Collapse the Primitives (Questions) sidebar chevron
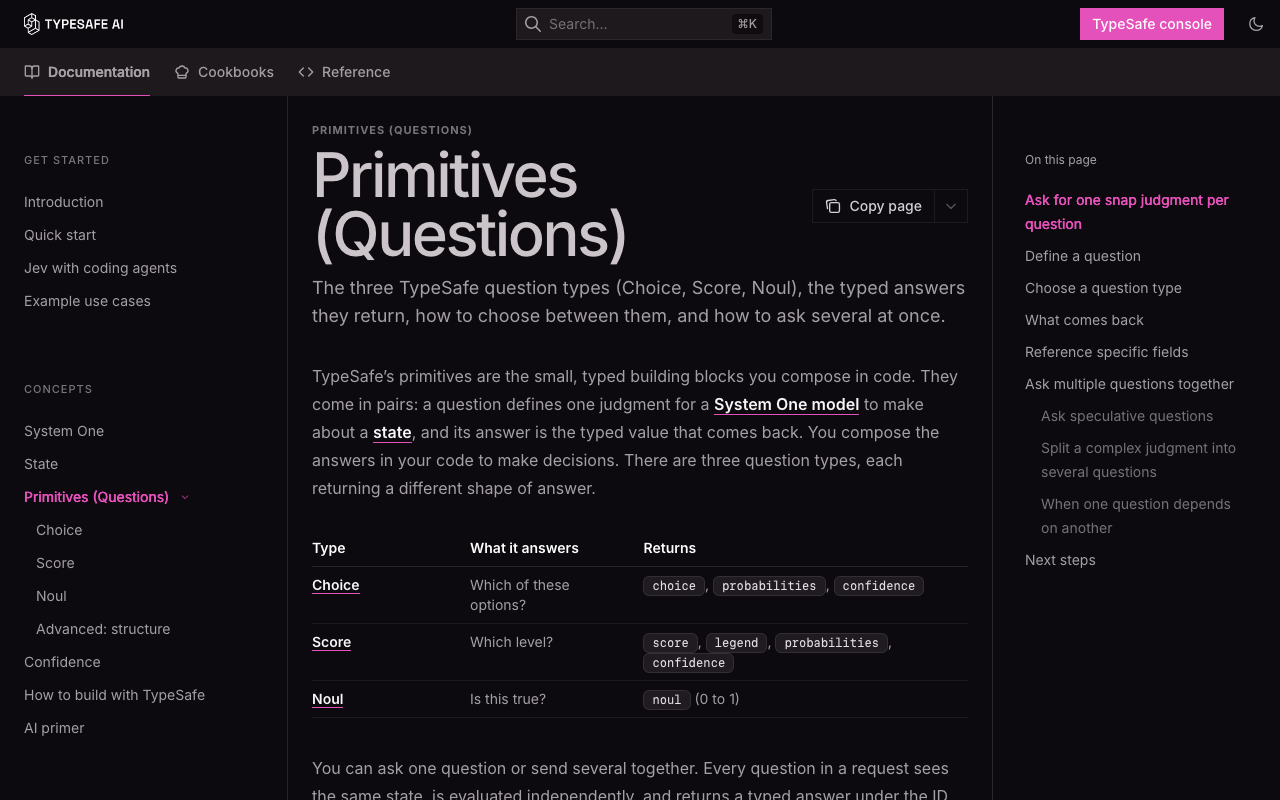The height and width of the screenshot is (800, 1280). pos(185,497)
